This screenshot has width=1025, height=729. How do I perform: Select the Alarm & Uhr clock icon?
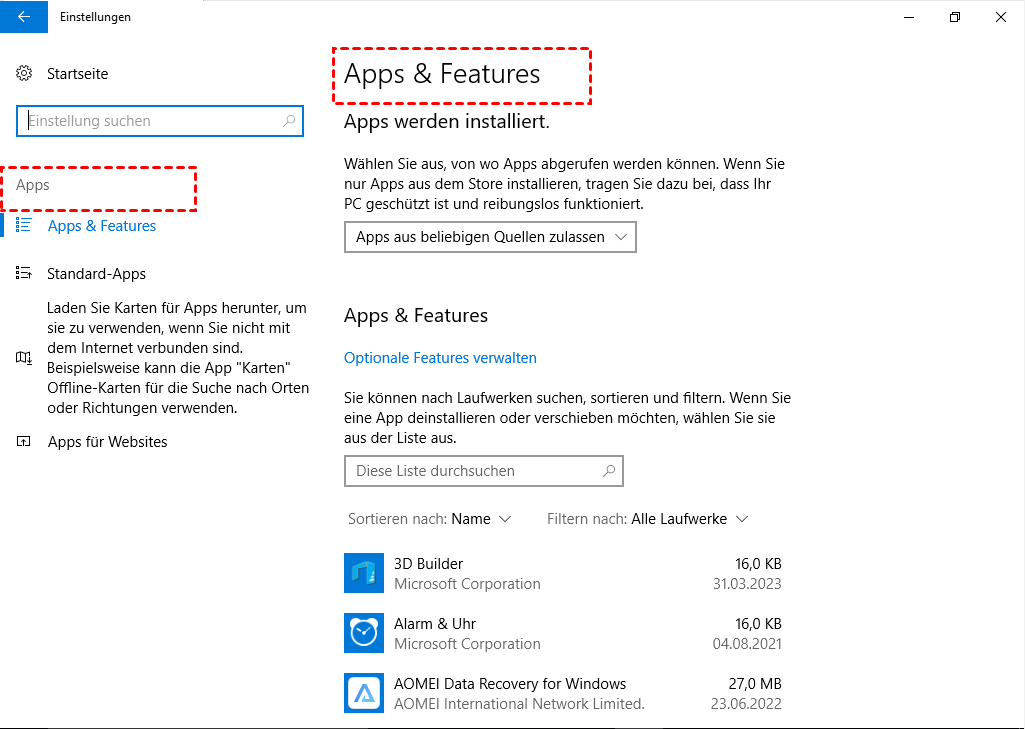pyautogui.click(x=362, y=633)
